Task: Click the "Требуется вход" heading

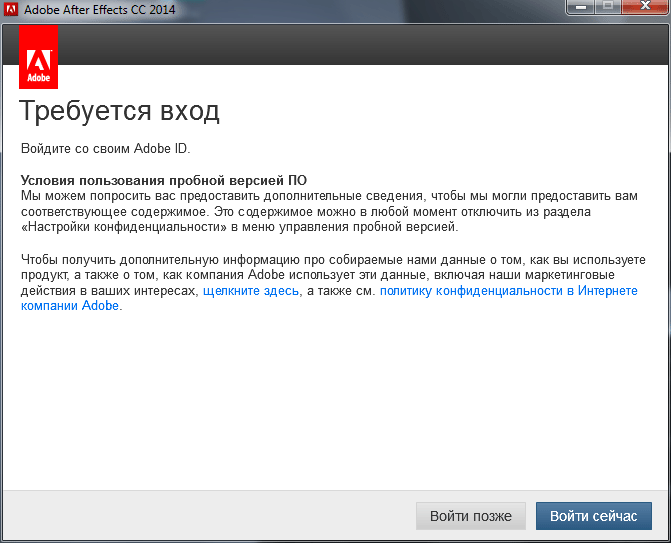Action: click(x=119, y=110)
